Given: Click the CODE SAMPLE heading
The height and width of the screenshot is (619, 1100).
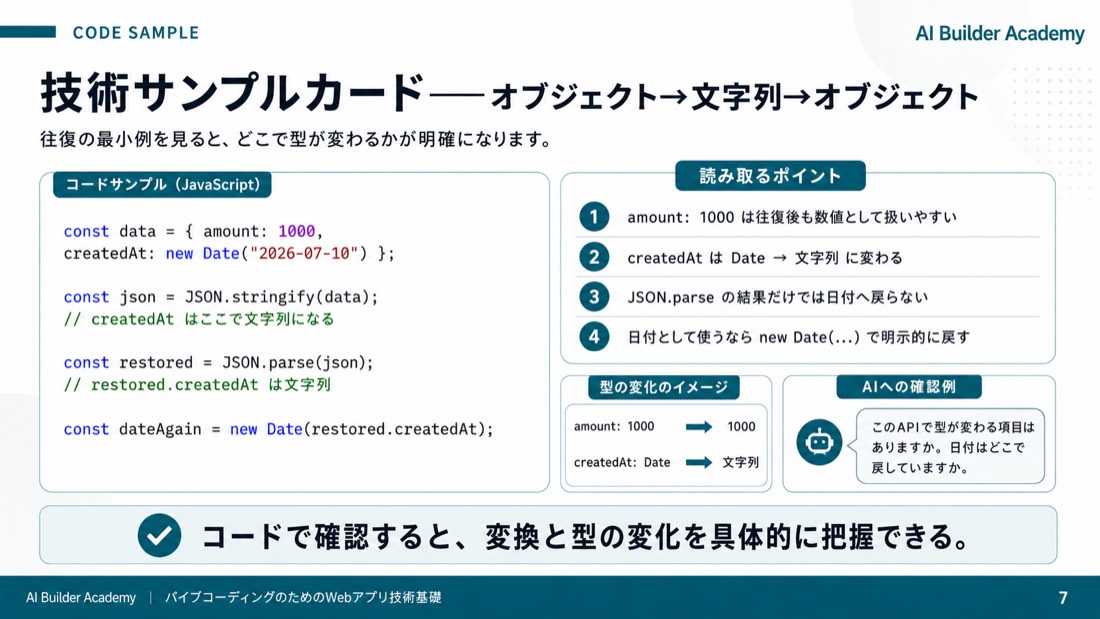Looking at the screenshot, I should [x=136, y=32].
